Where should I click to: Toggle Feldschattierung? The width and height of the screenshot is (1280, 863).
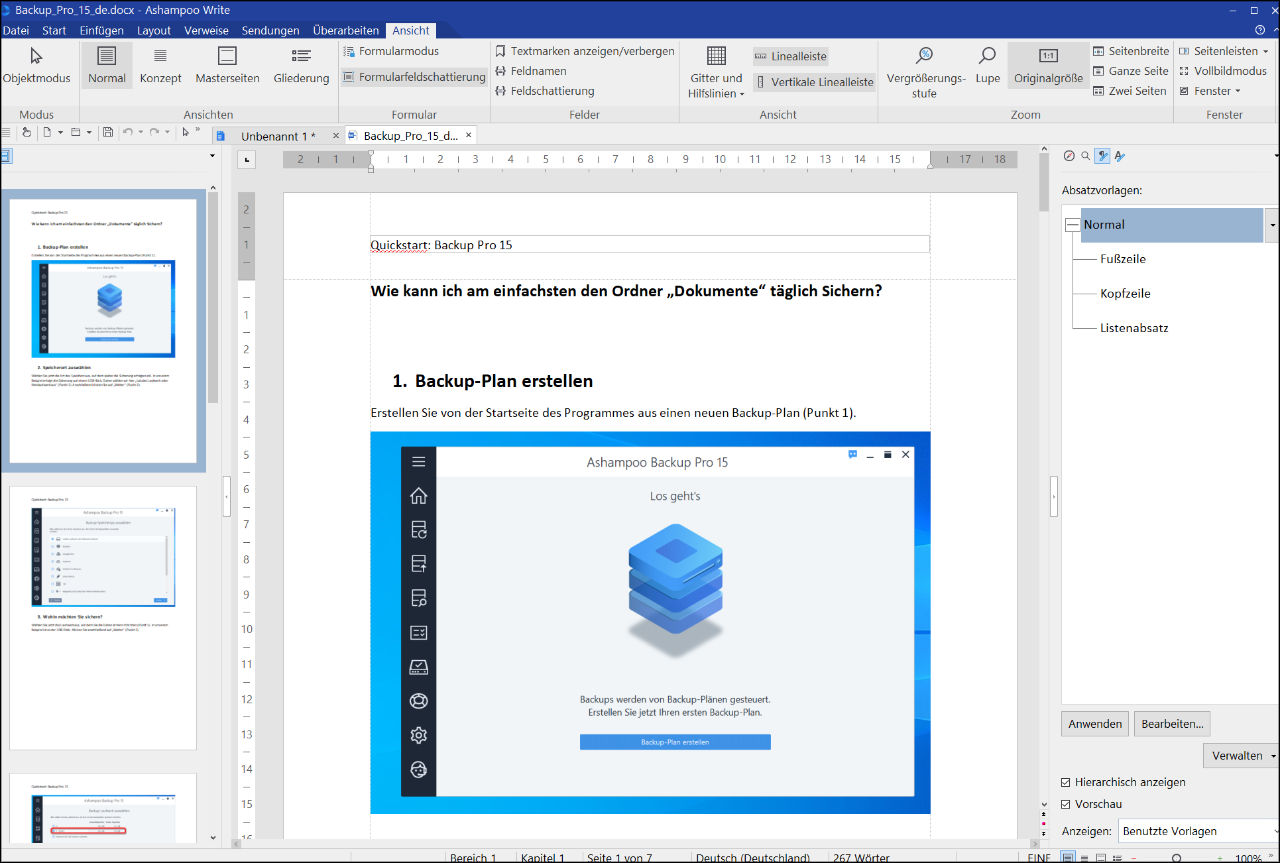pos(545,91)
